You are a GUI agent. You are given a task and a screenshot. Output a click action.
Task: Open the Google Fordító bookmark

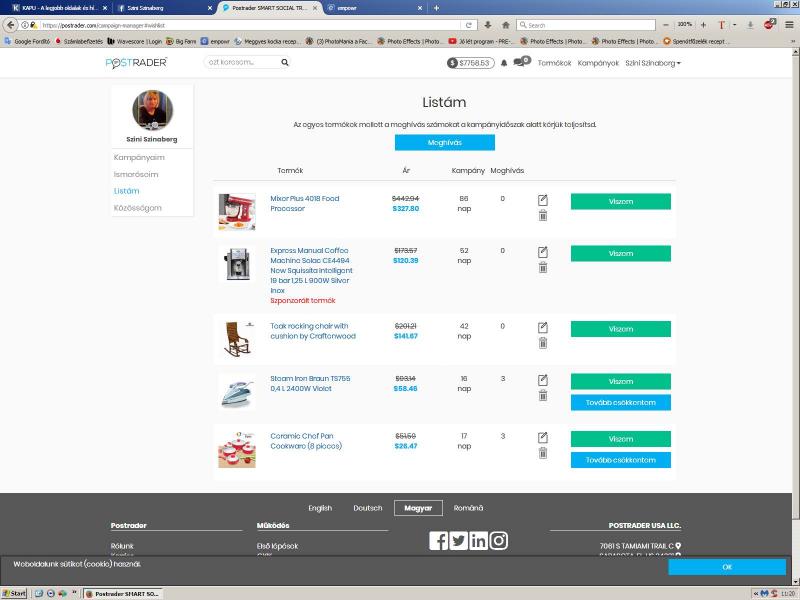(x=27, y=41)
